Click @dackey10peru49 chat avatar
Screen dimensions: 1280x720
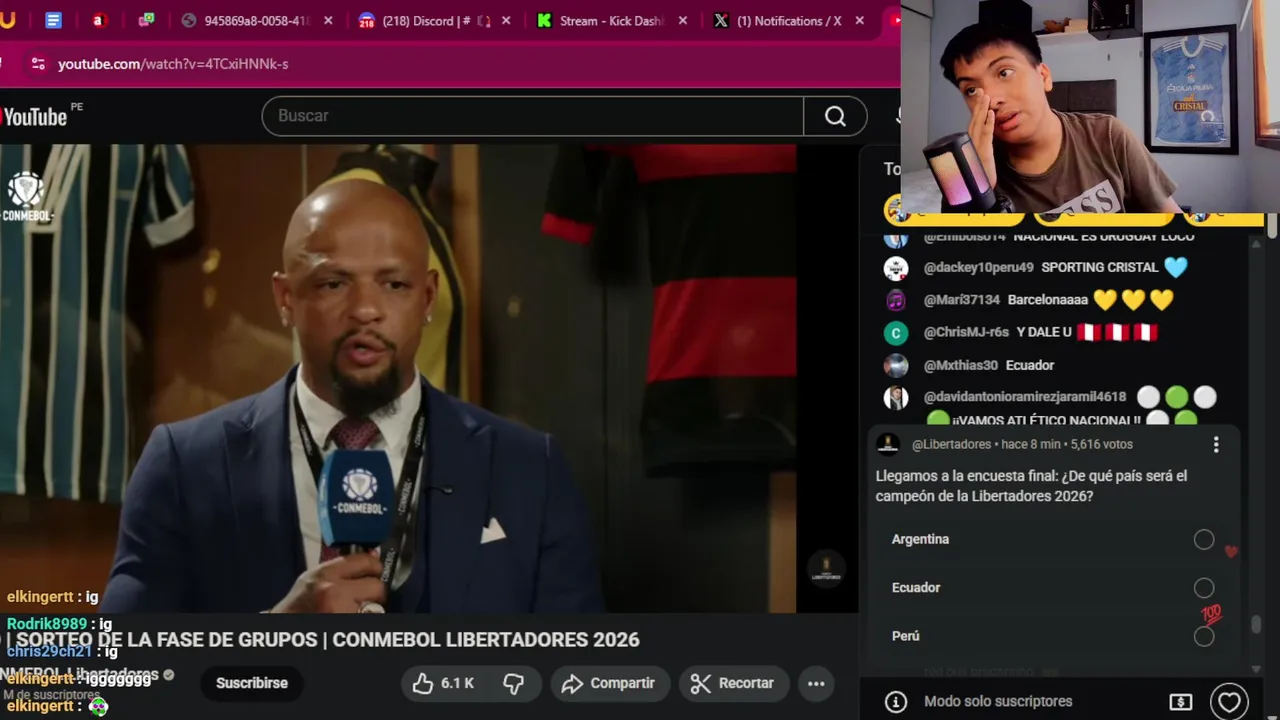point(896,268)
